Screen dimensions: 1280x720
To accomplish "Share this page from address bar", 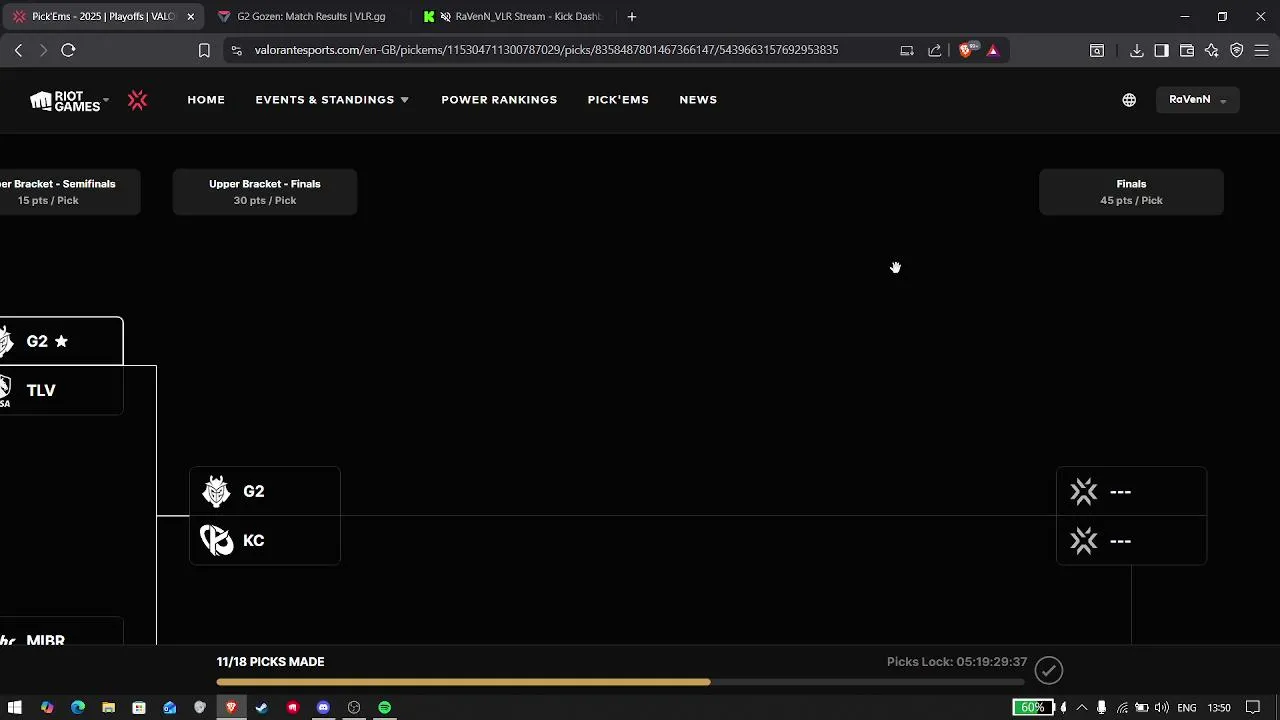I will coord(935,50).
